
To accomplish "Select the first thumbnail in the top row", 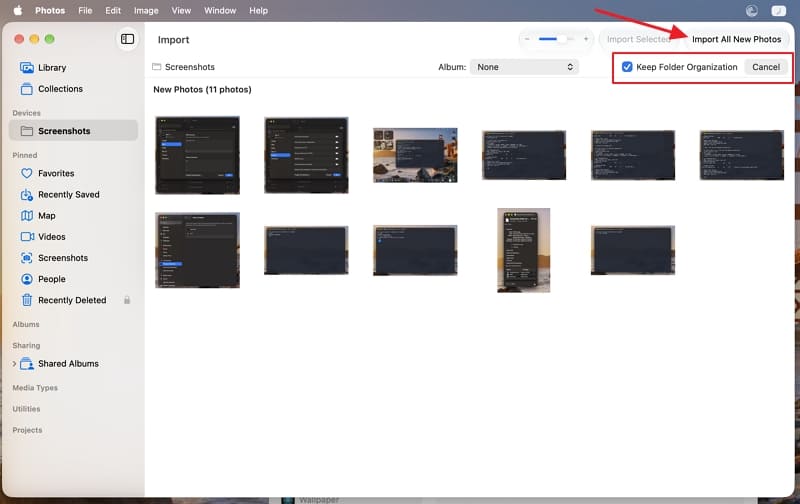I will coord(197,155).
